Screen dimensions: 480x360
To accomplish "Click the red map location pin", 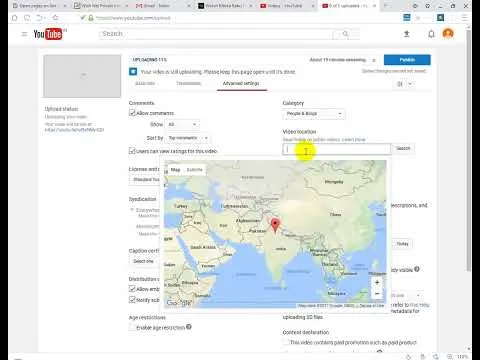I will 275,225.
